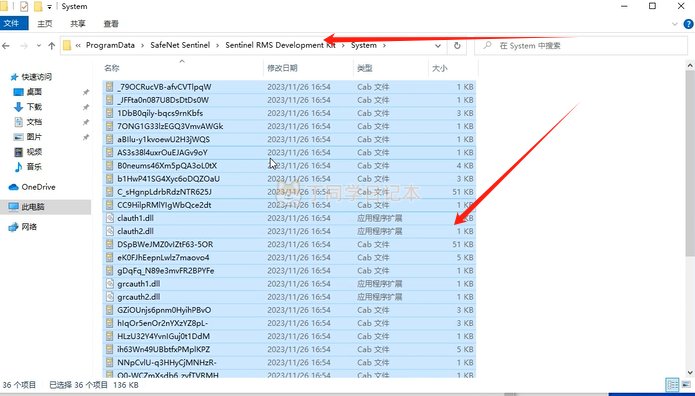Open quick access toolbar customize dropdown
695x396 pixels.
[x=49, y=7]
